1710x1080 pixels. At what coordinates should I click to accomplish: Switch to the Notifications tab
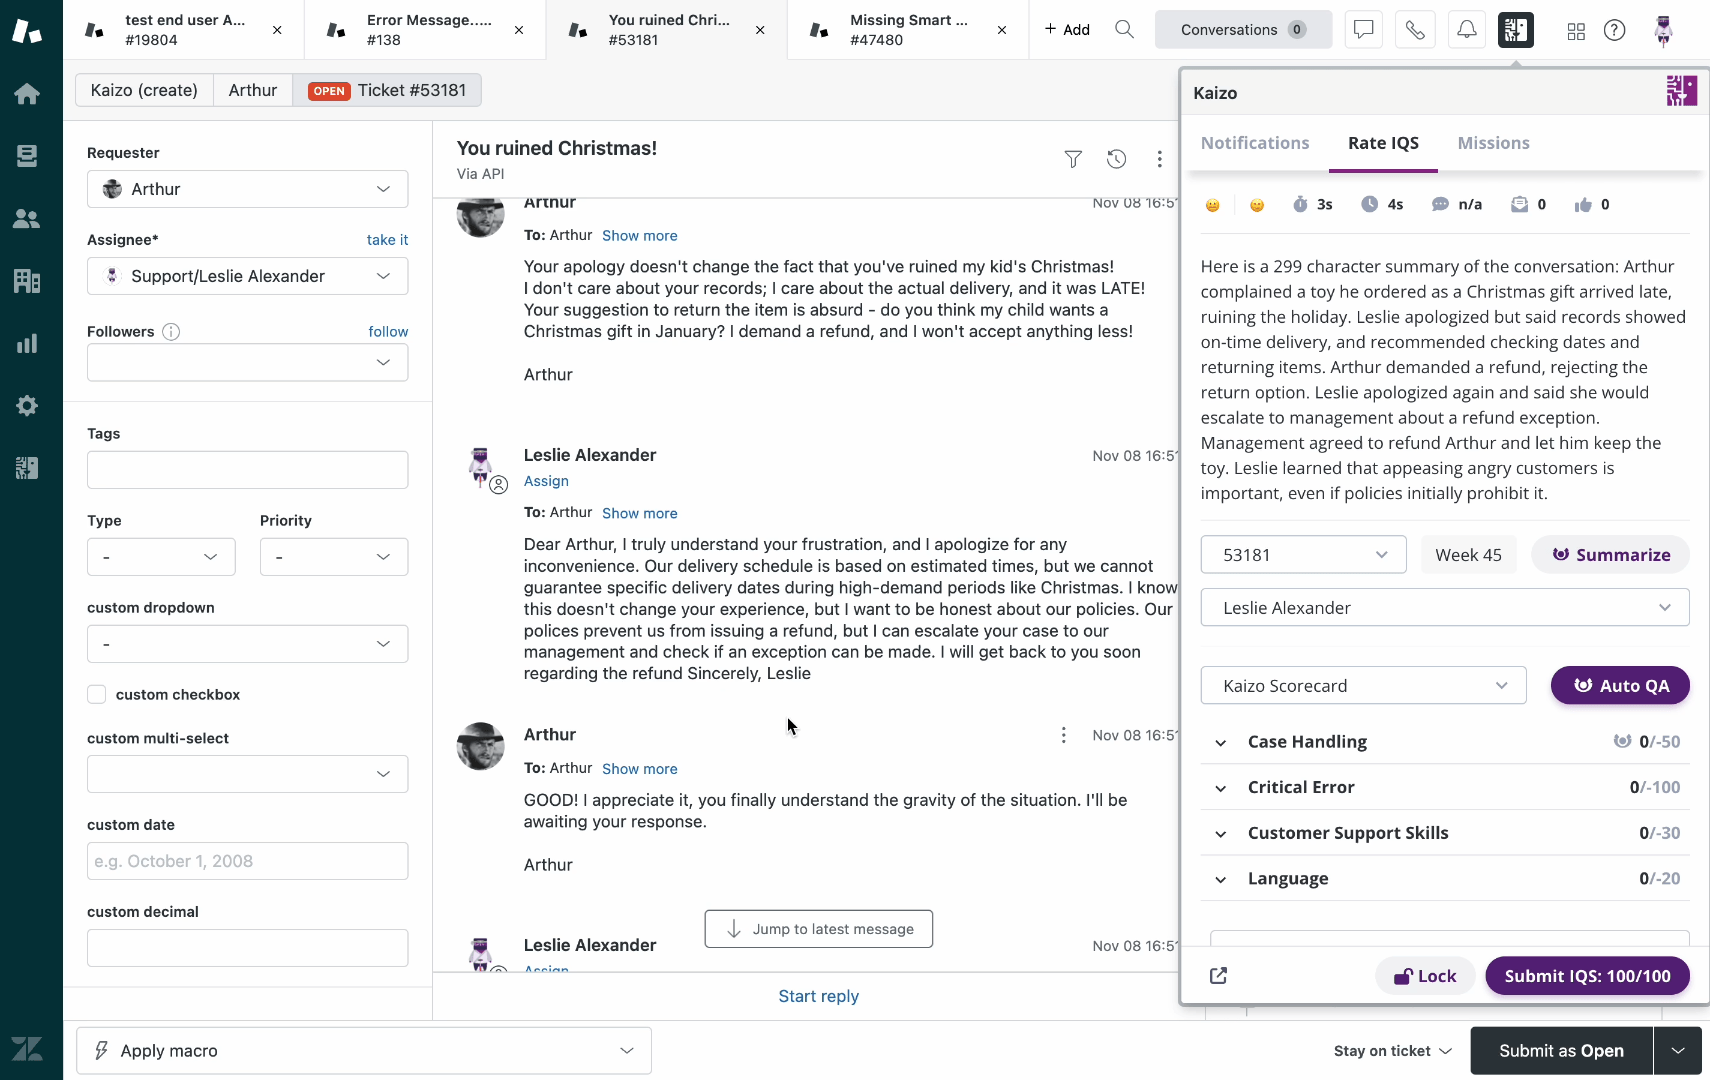pyautogui.click(x=1255, y=143)
